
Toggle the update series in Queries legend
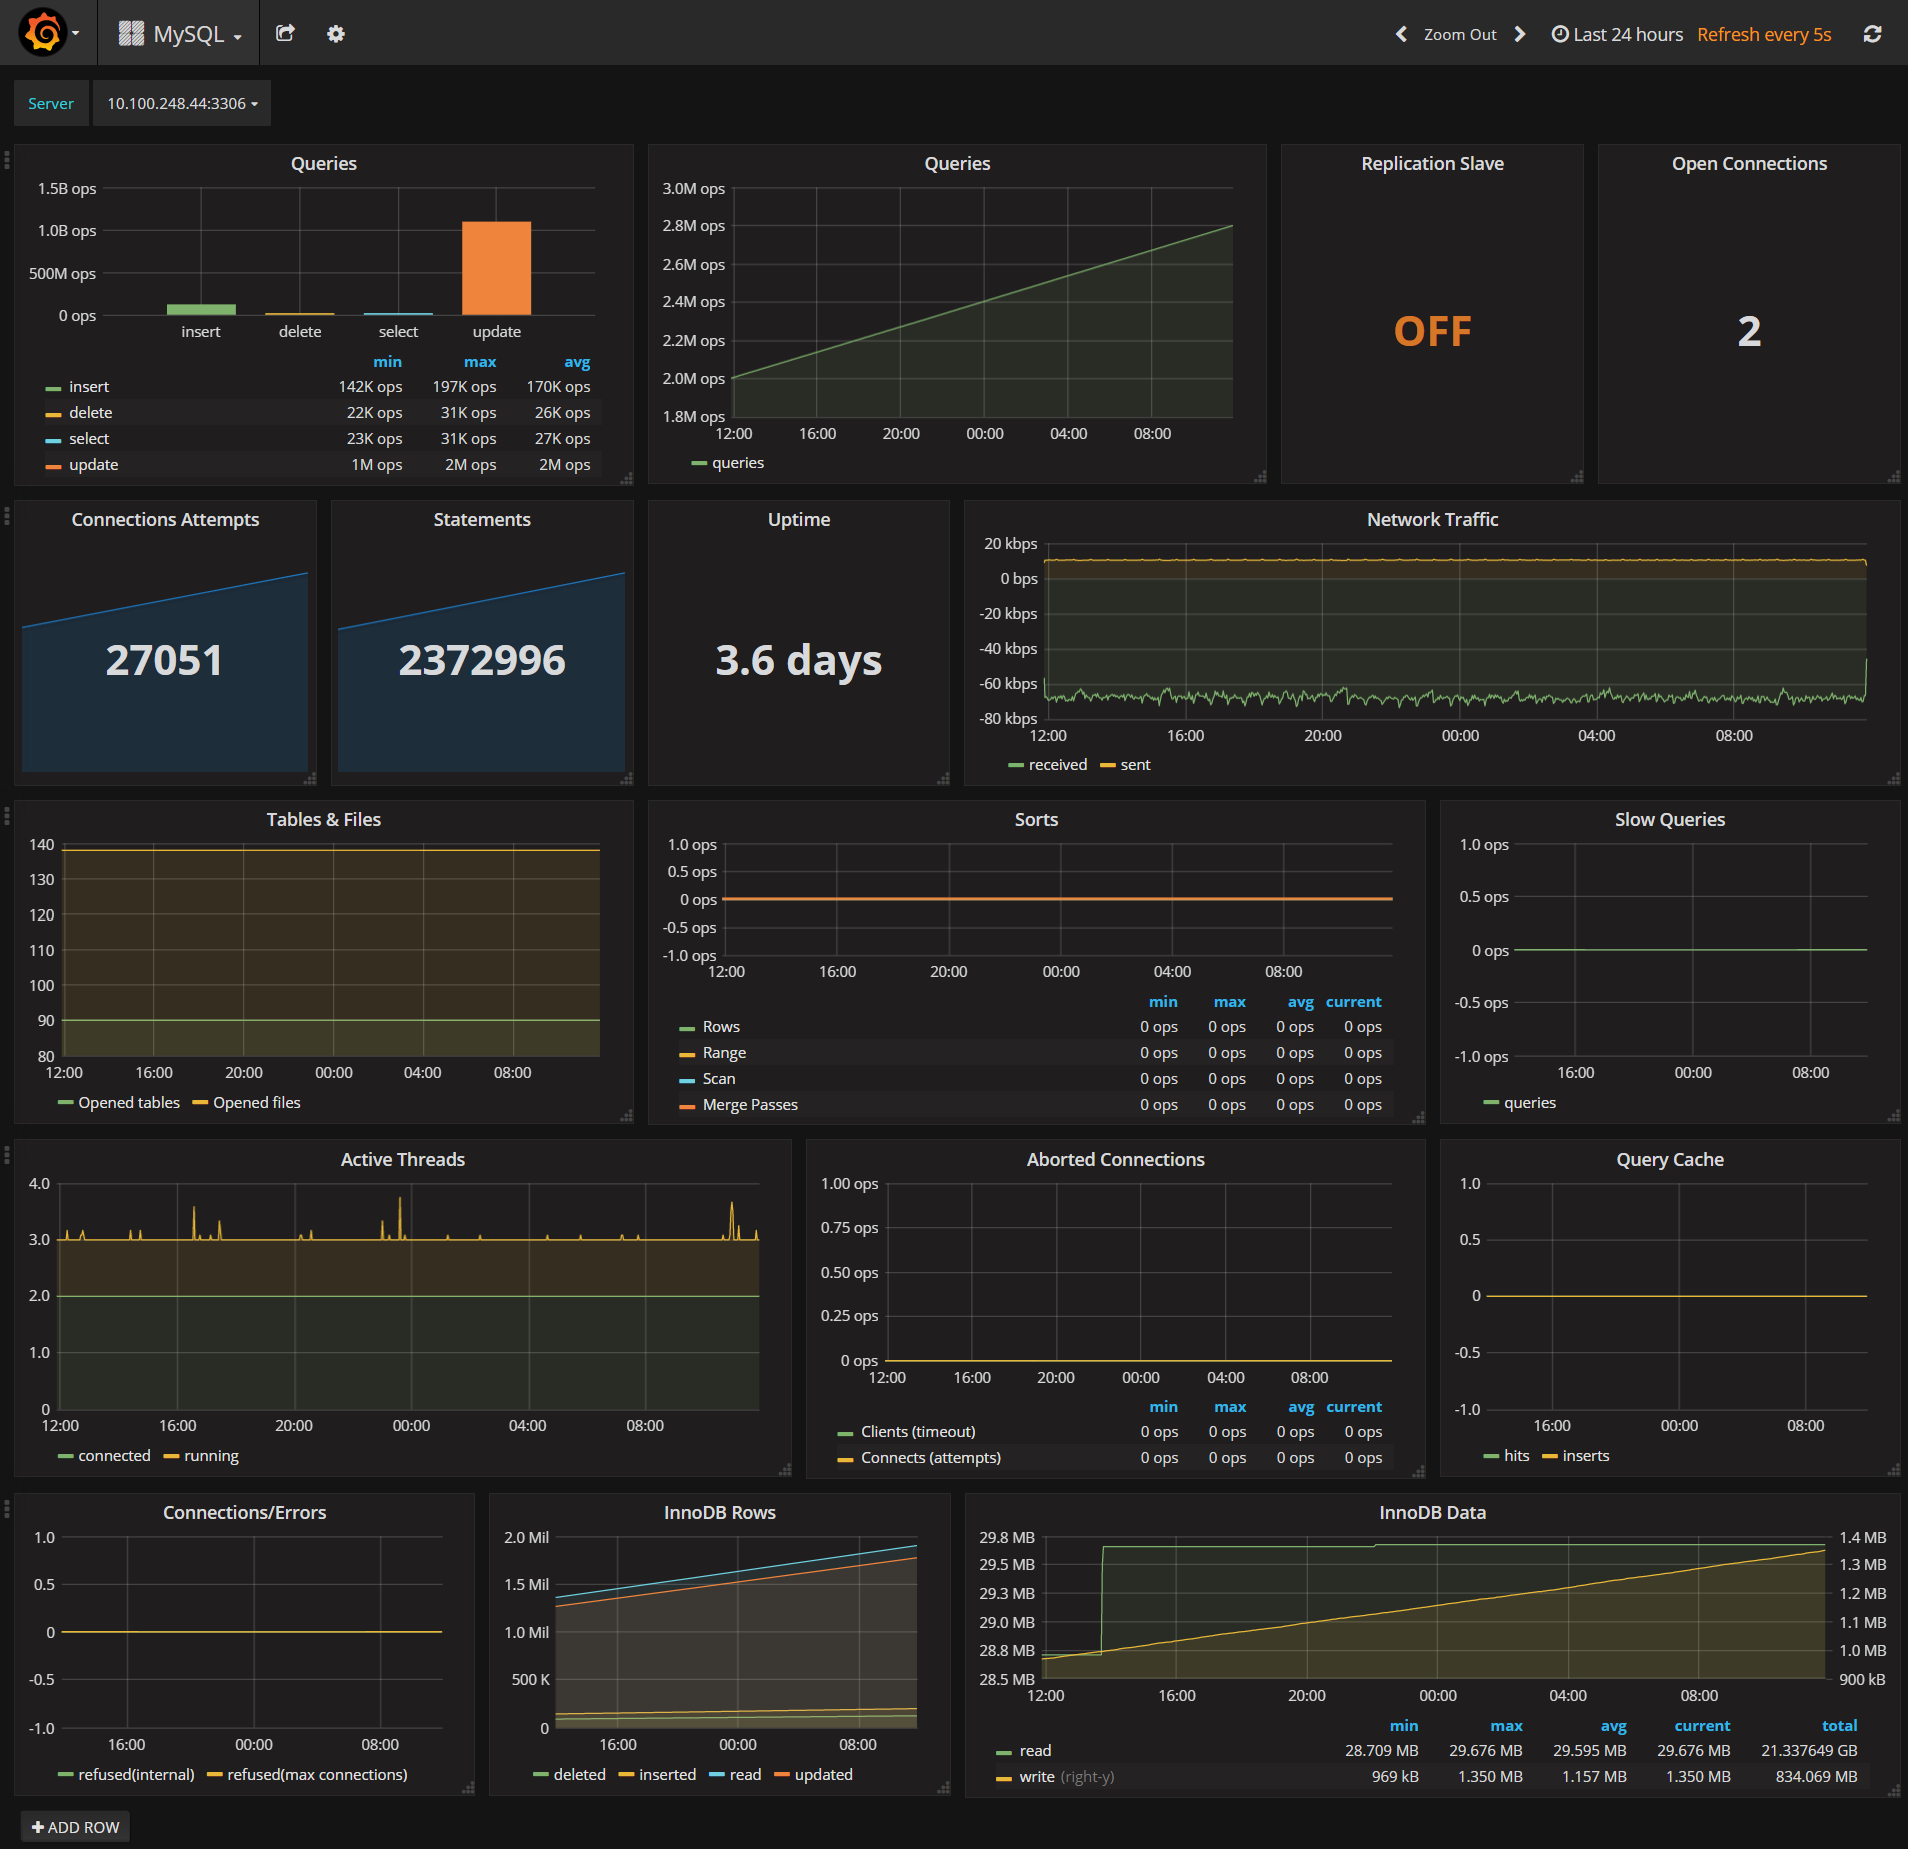coord(94,464)
